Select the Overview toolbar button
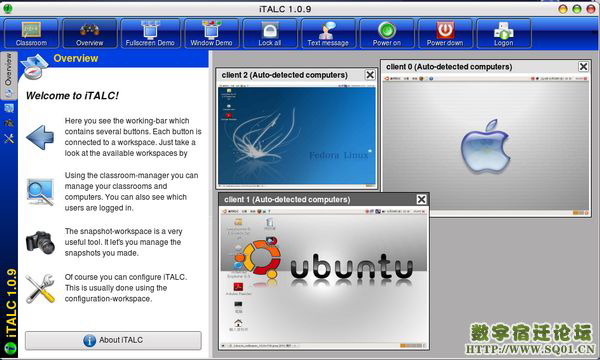Viewport: 600px width, 360px height. pos(90,34)
